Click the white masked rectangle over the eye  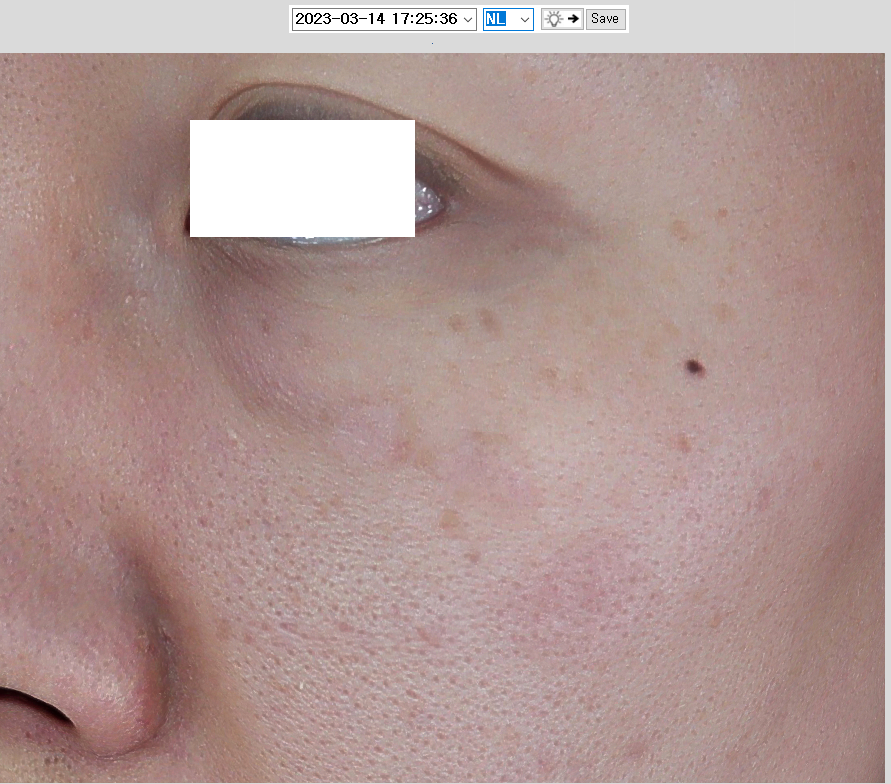point(302,178)
